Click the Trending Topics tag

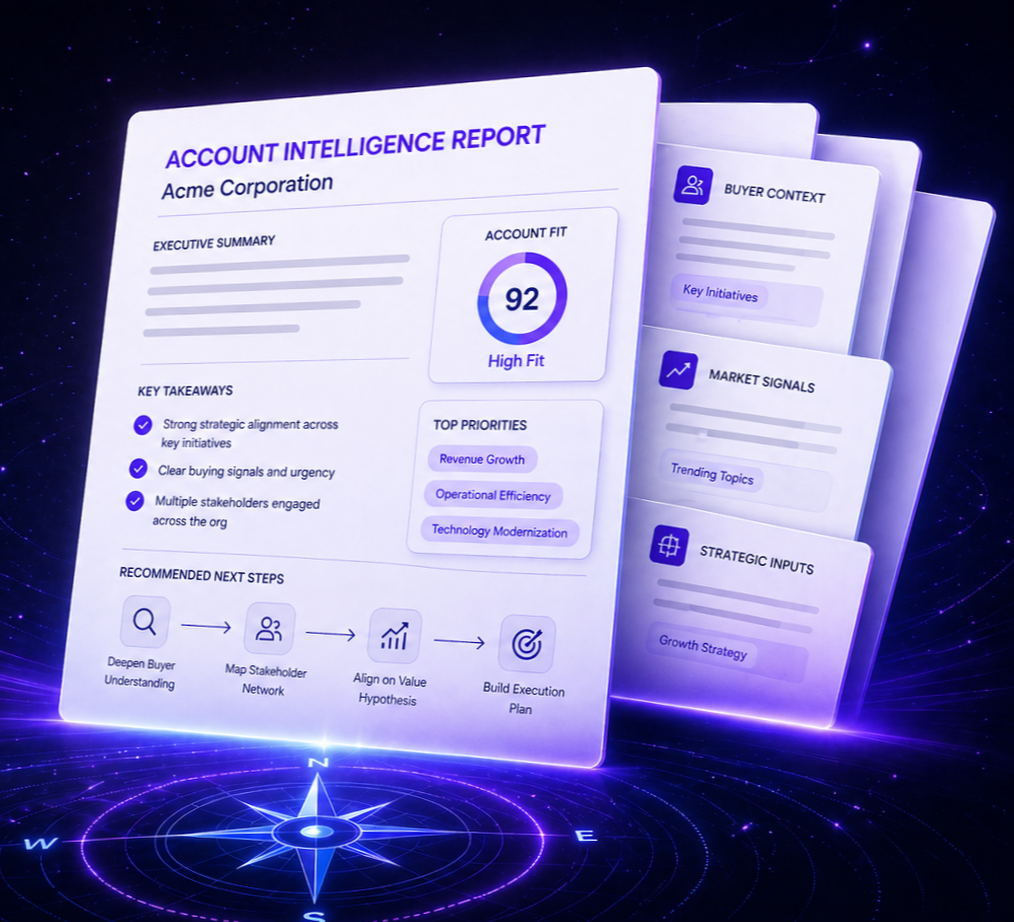point(712,474)
